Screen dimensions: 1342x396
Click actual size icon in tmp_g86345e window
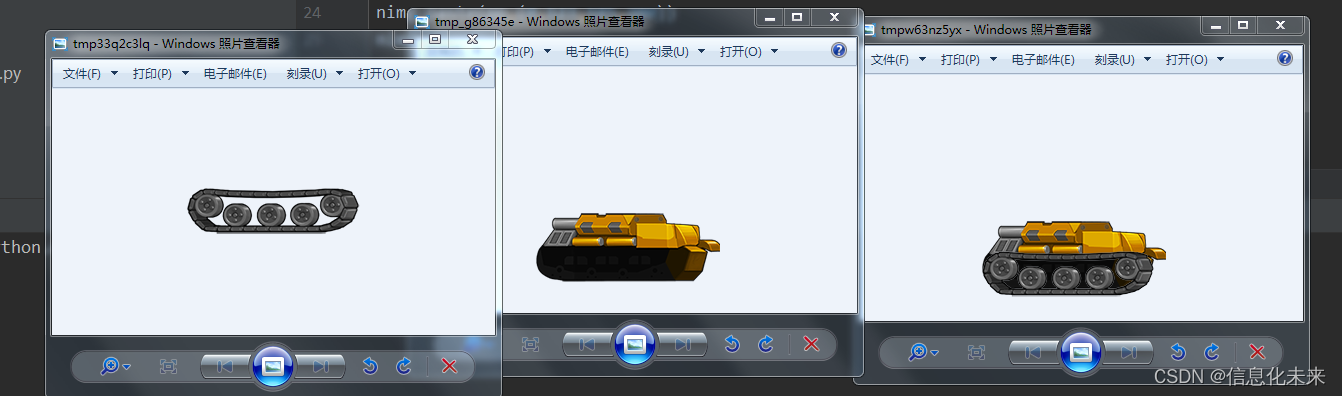531,345
